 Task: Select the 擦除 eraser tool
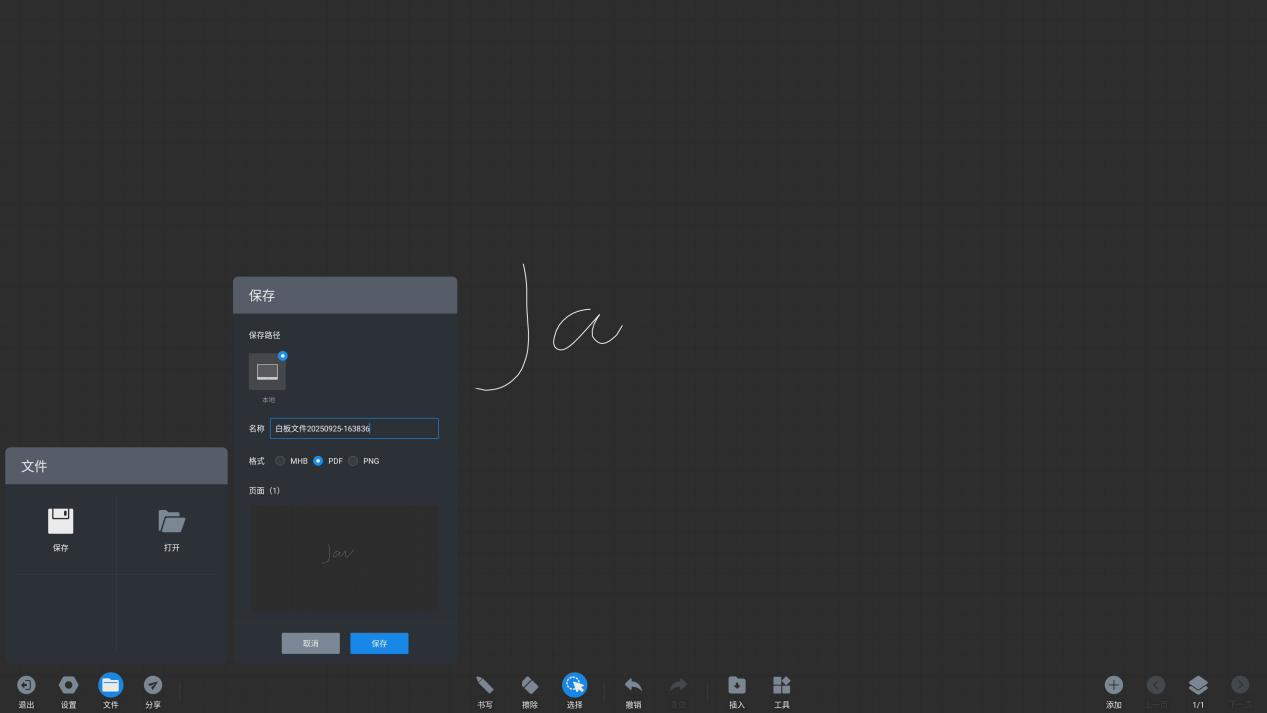click(530, 686)
